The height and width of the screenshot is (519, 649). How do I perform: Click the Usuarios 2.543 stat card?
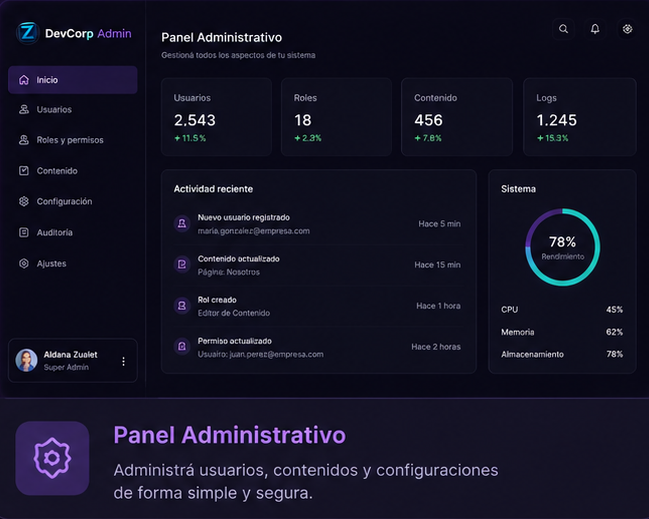pyautogui.click(x=216, y=117)
